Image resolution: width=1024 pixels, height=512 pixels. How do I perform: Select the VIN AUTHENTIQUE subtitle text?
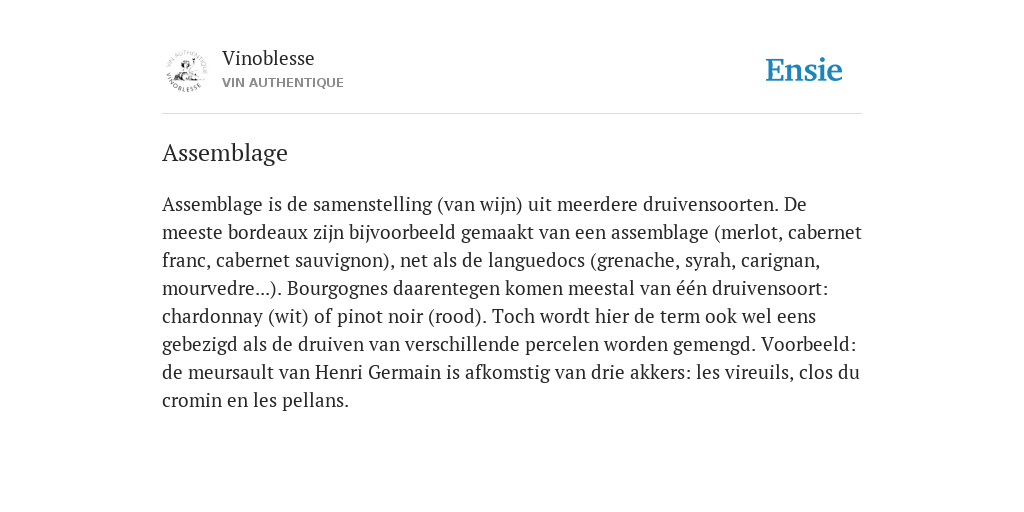[283, 83]
